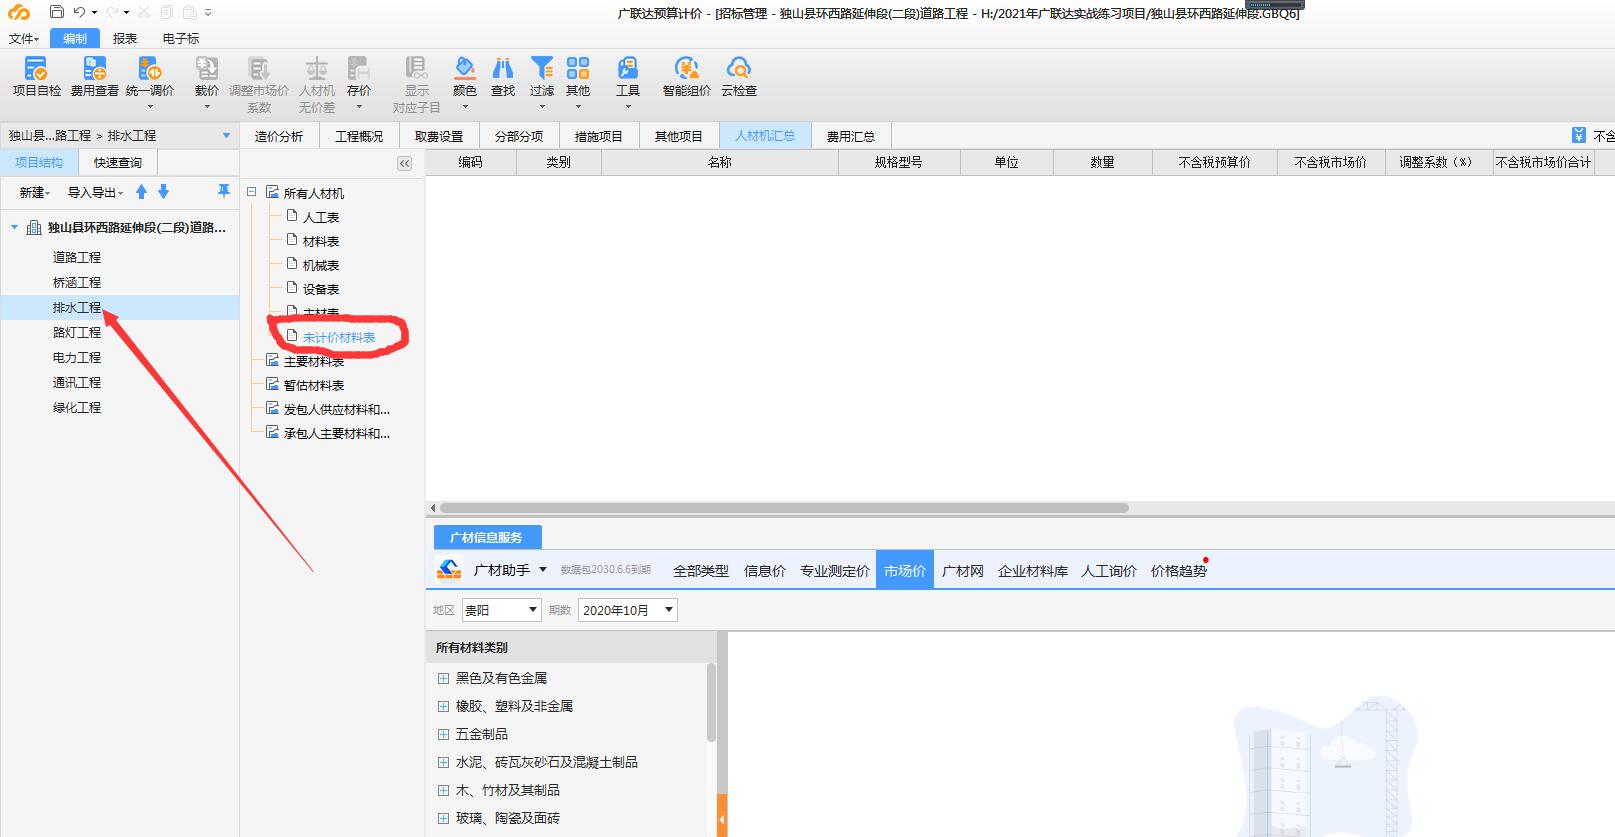
Task: Expand the 玻璃、陶瓷及面砖 category
Action: click(443, 818)
